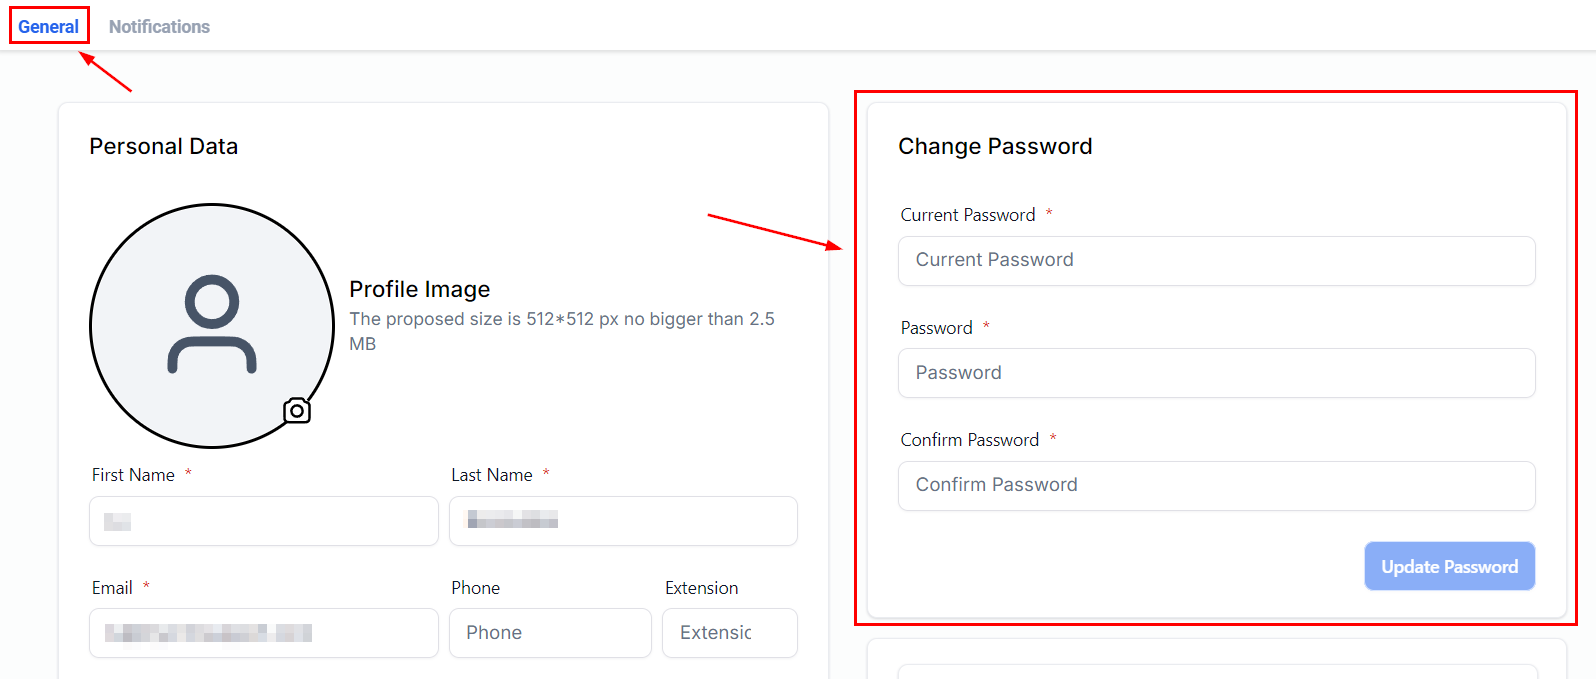
Task: Select the Extension input field
Action: [729, 633]
